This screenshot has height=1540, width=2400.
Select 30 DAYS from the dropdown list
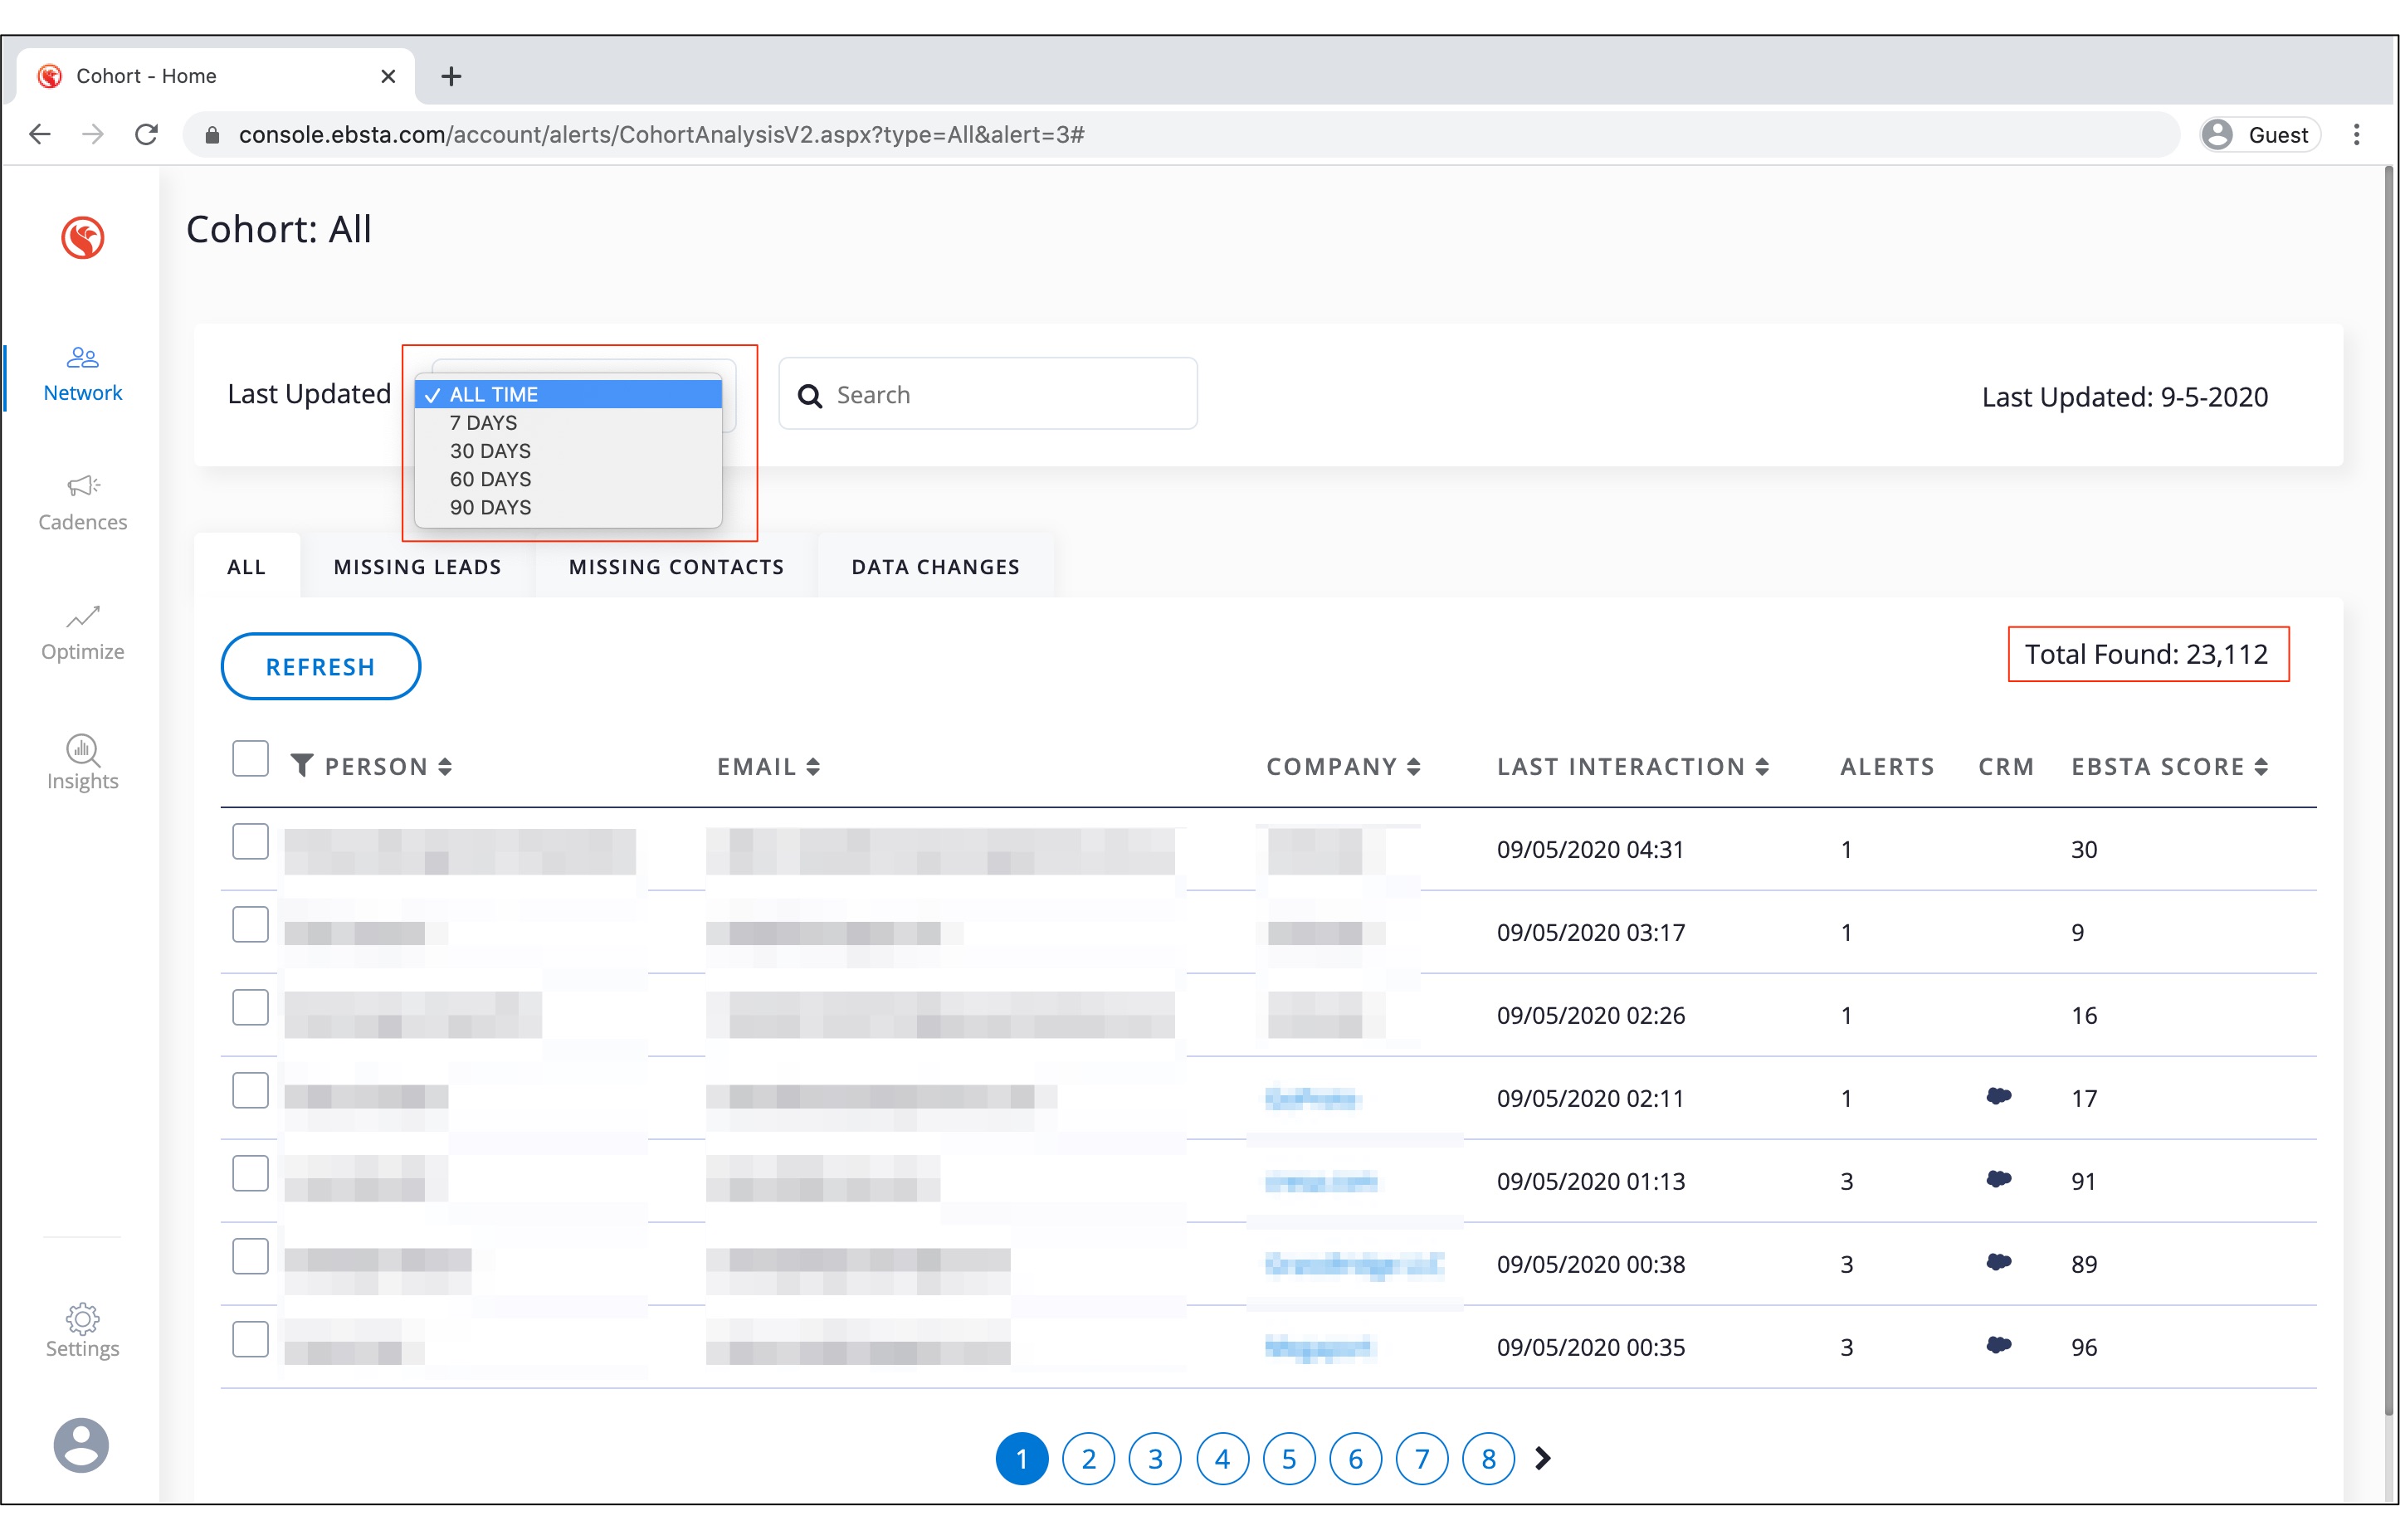pyautogui.click(x=490, y=451)
